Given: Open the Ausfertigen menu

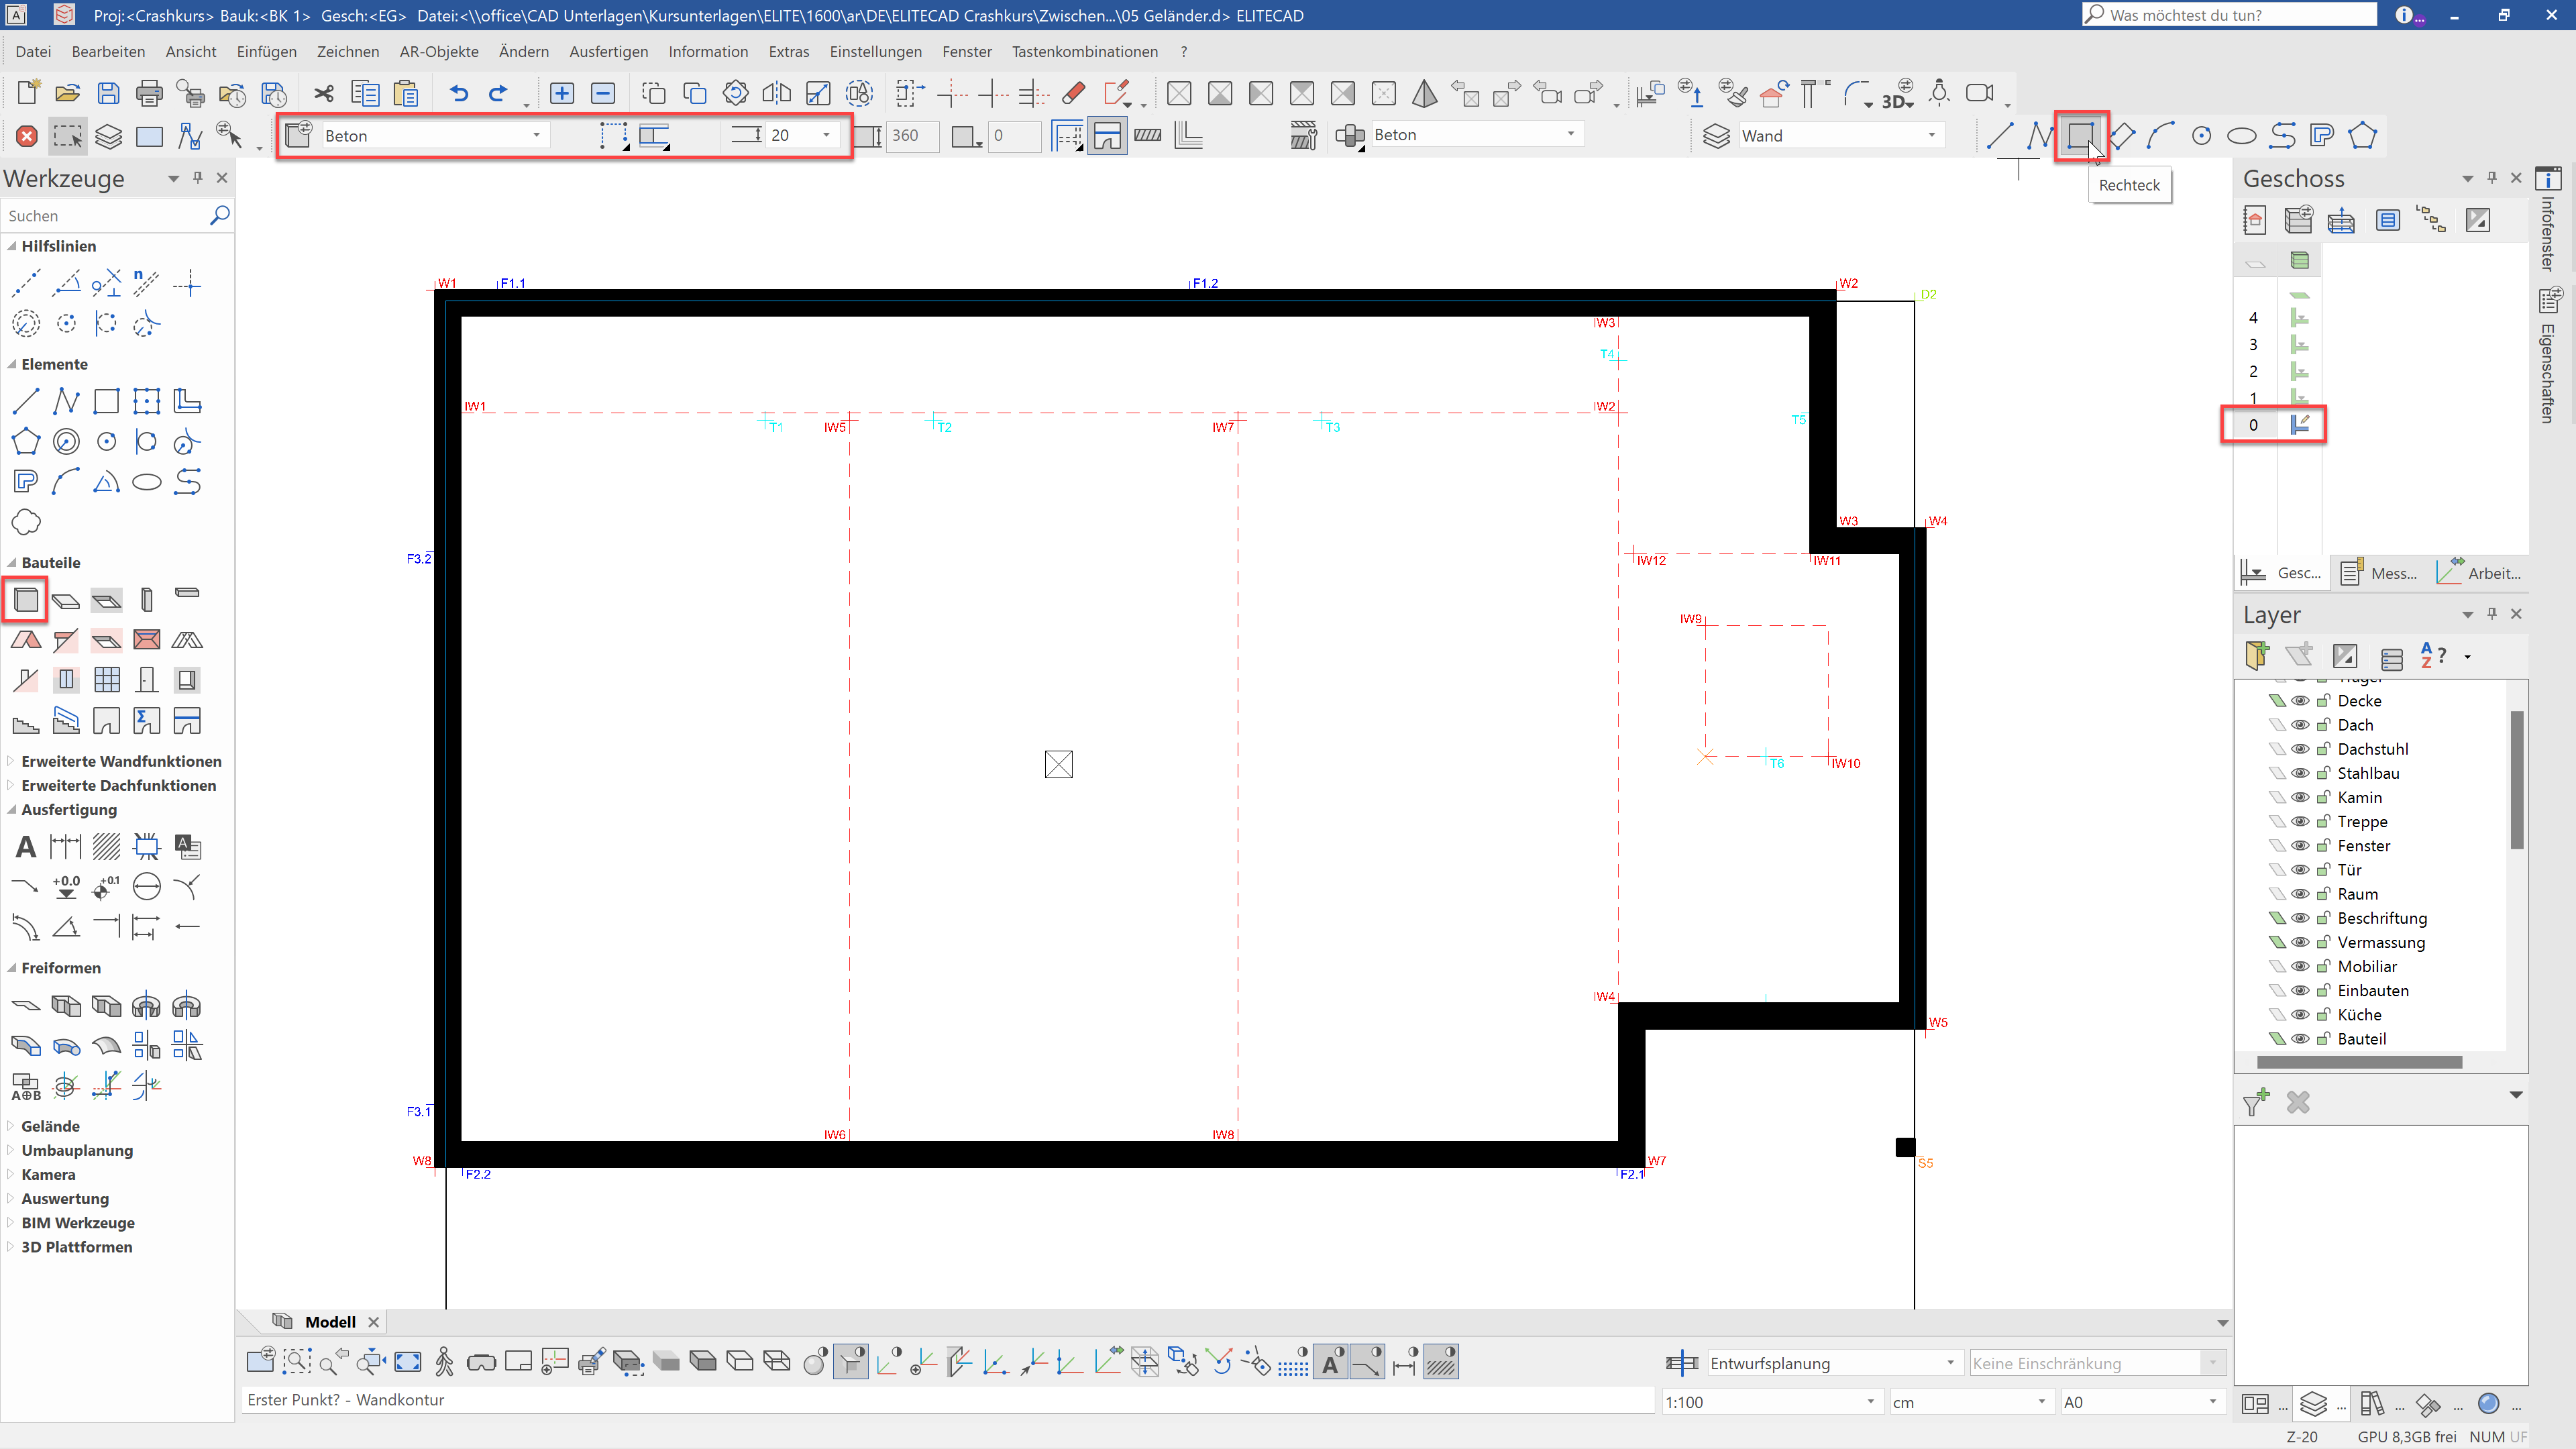Looking at the screenshot, I should point(608,51).
